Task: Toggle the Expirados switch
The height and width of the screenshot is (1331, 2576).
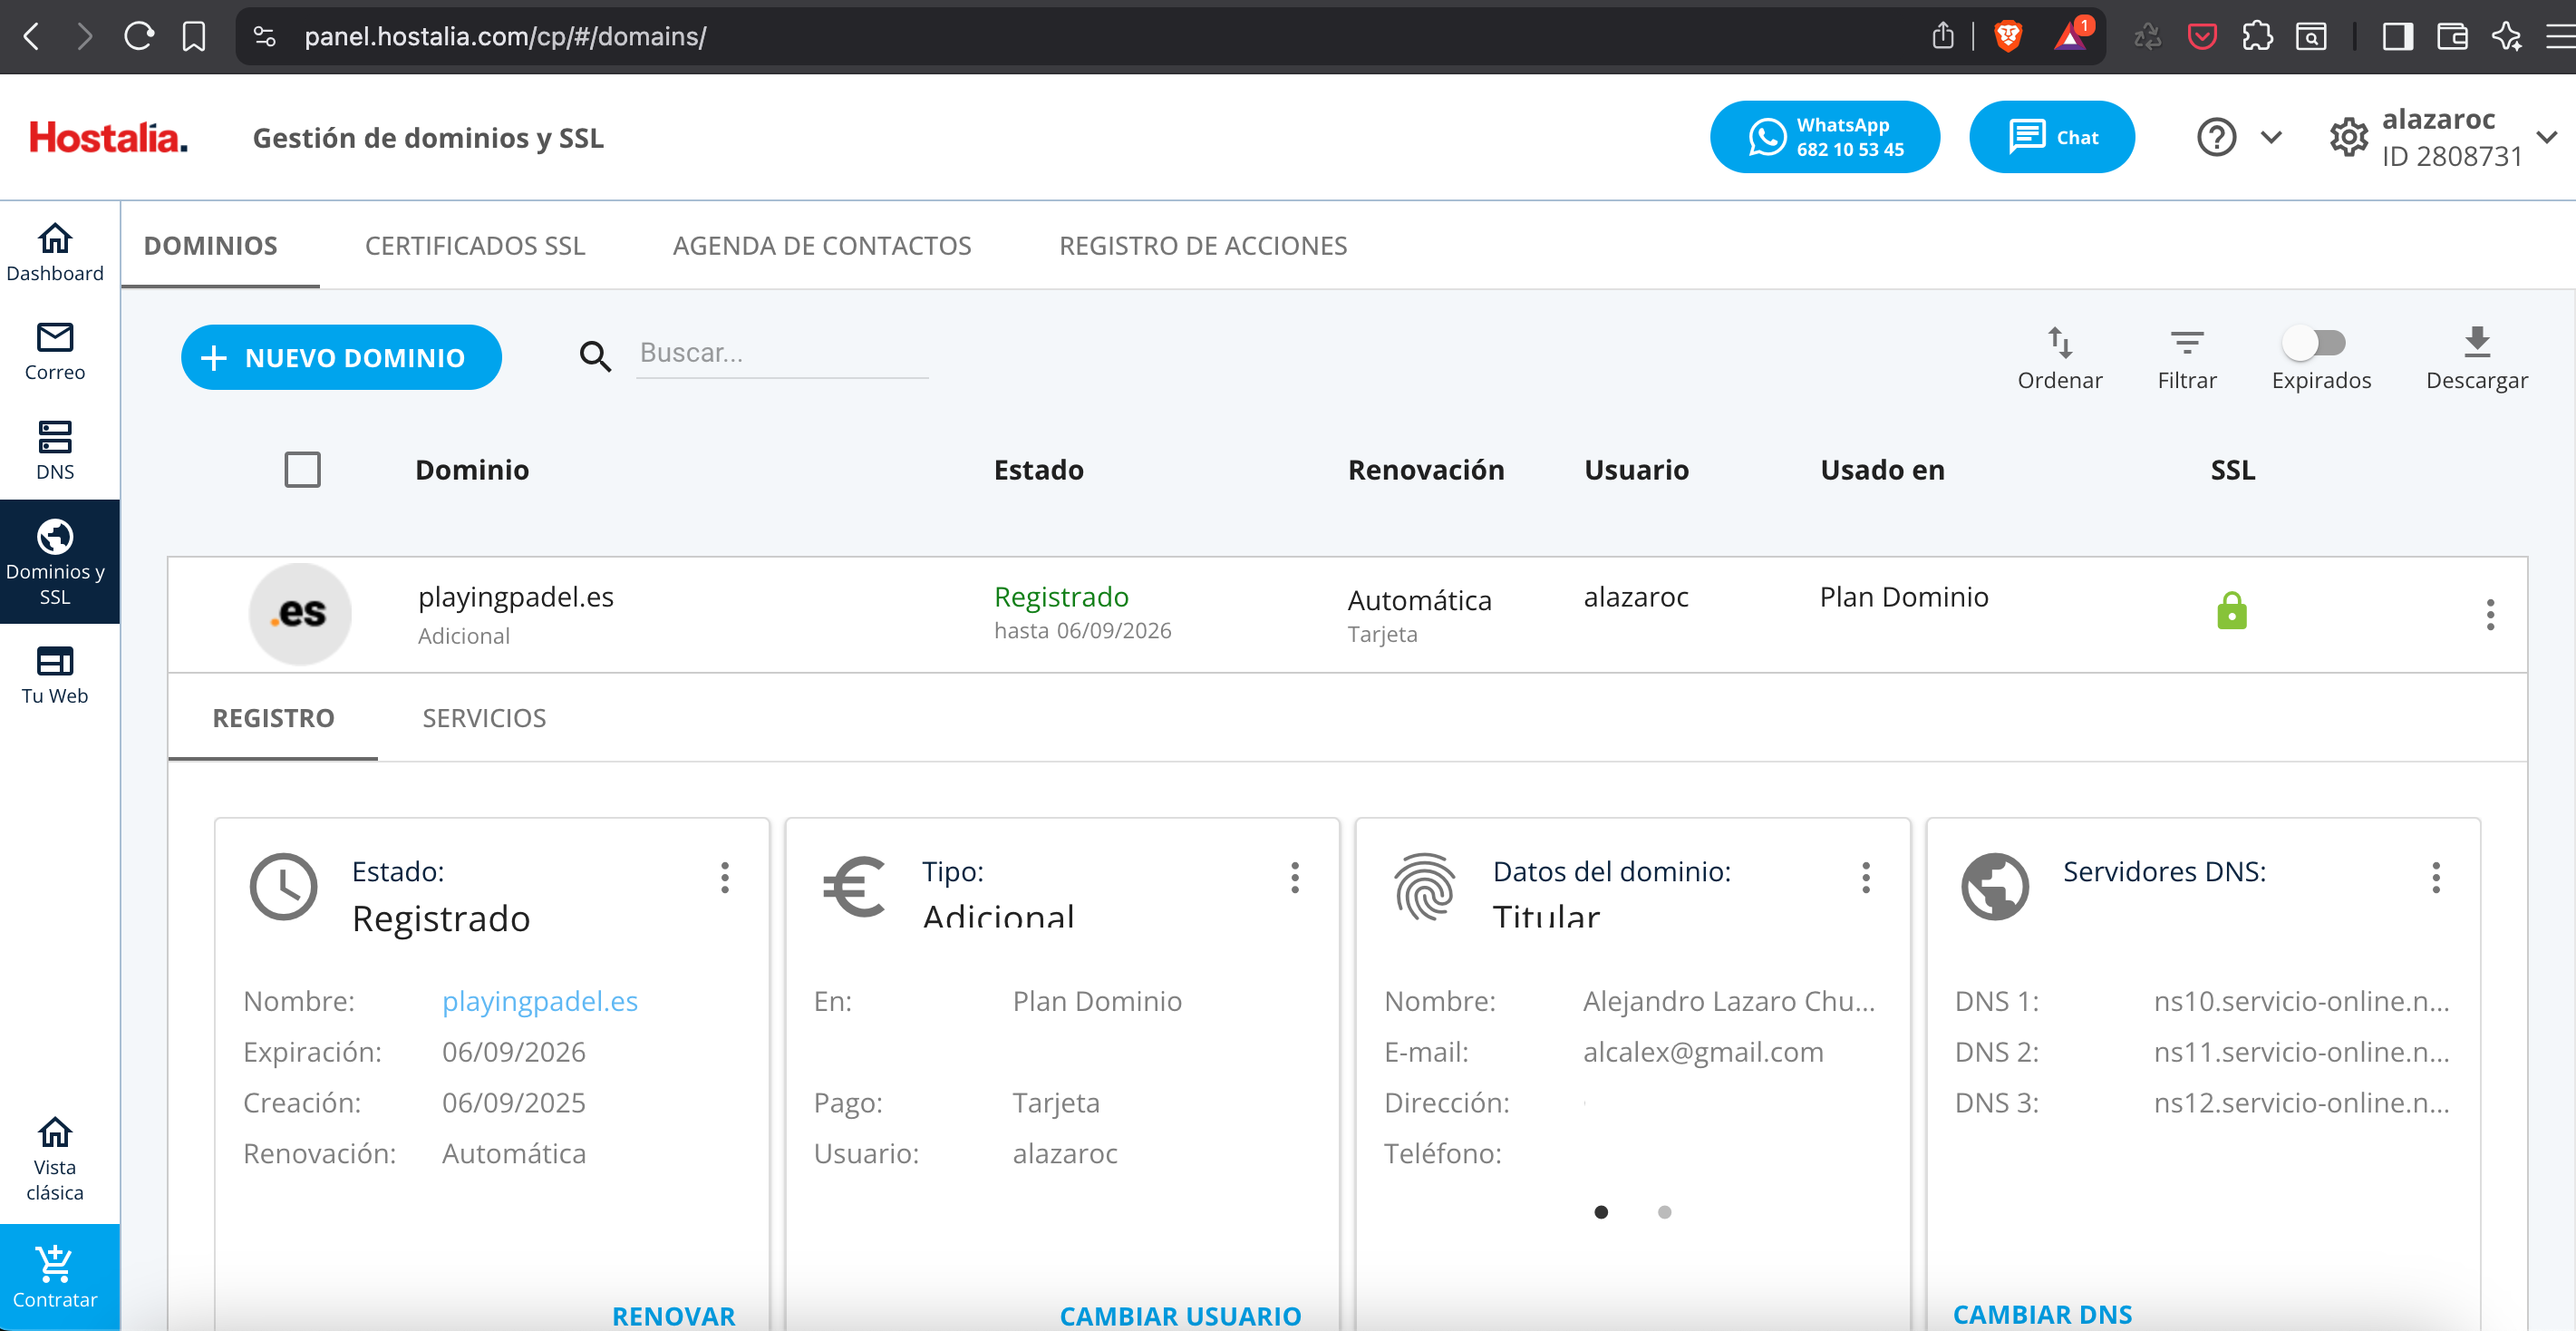Action: point(2317,343)
